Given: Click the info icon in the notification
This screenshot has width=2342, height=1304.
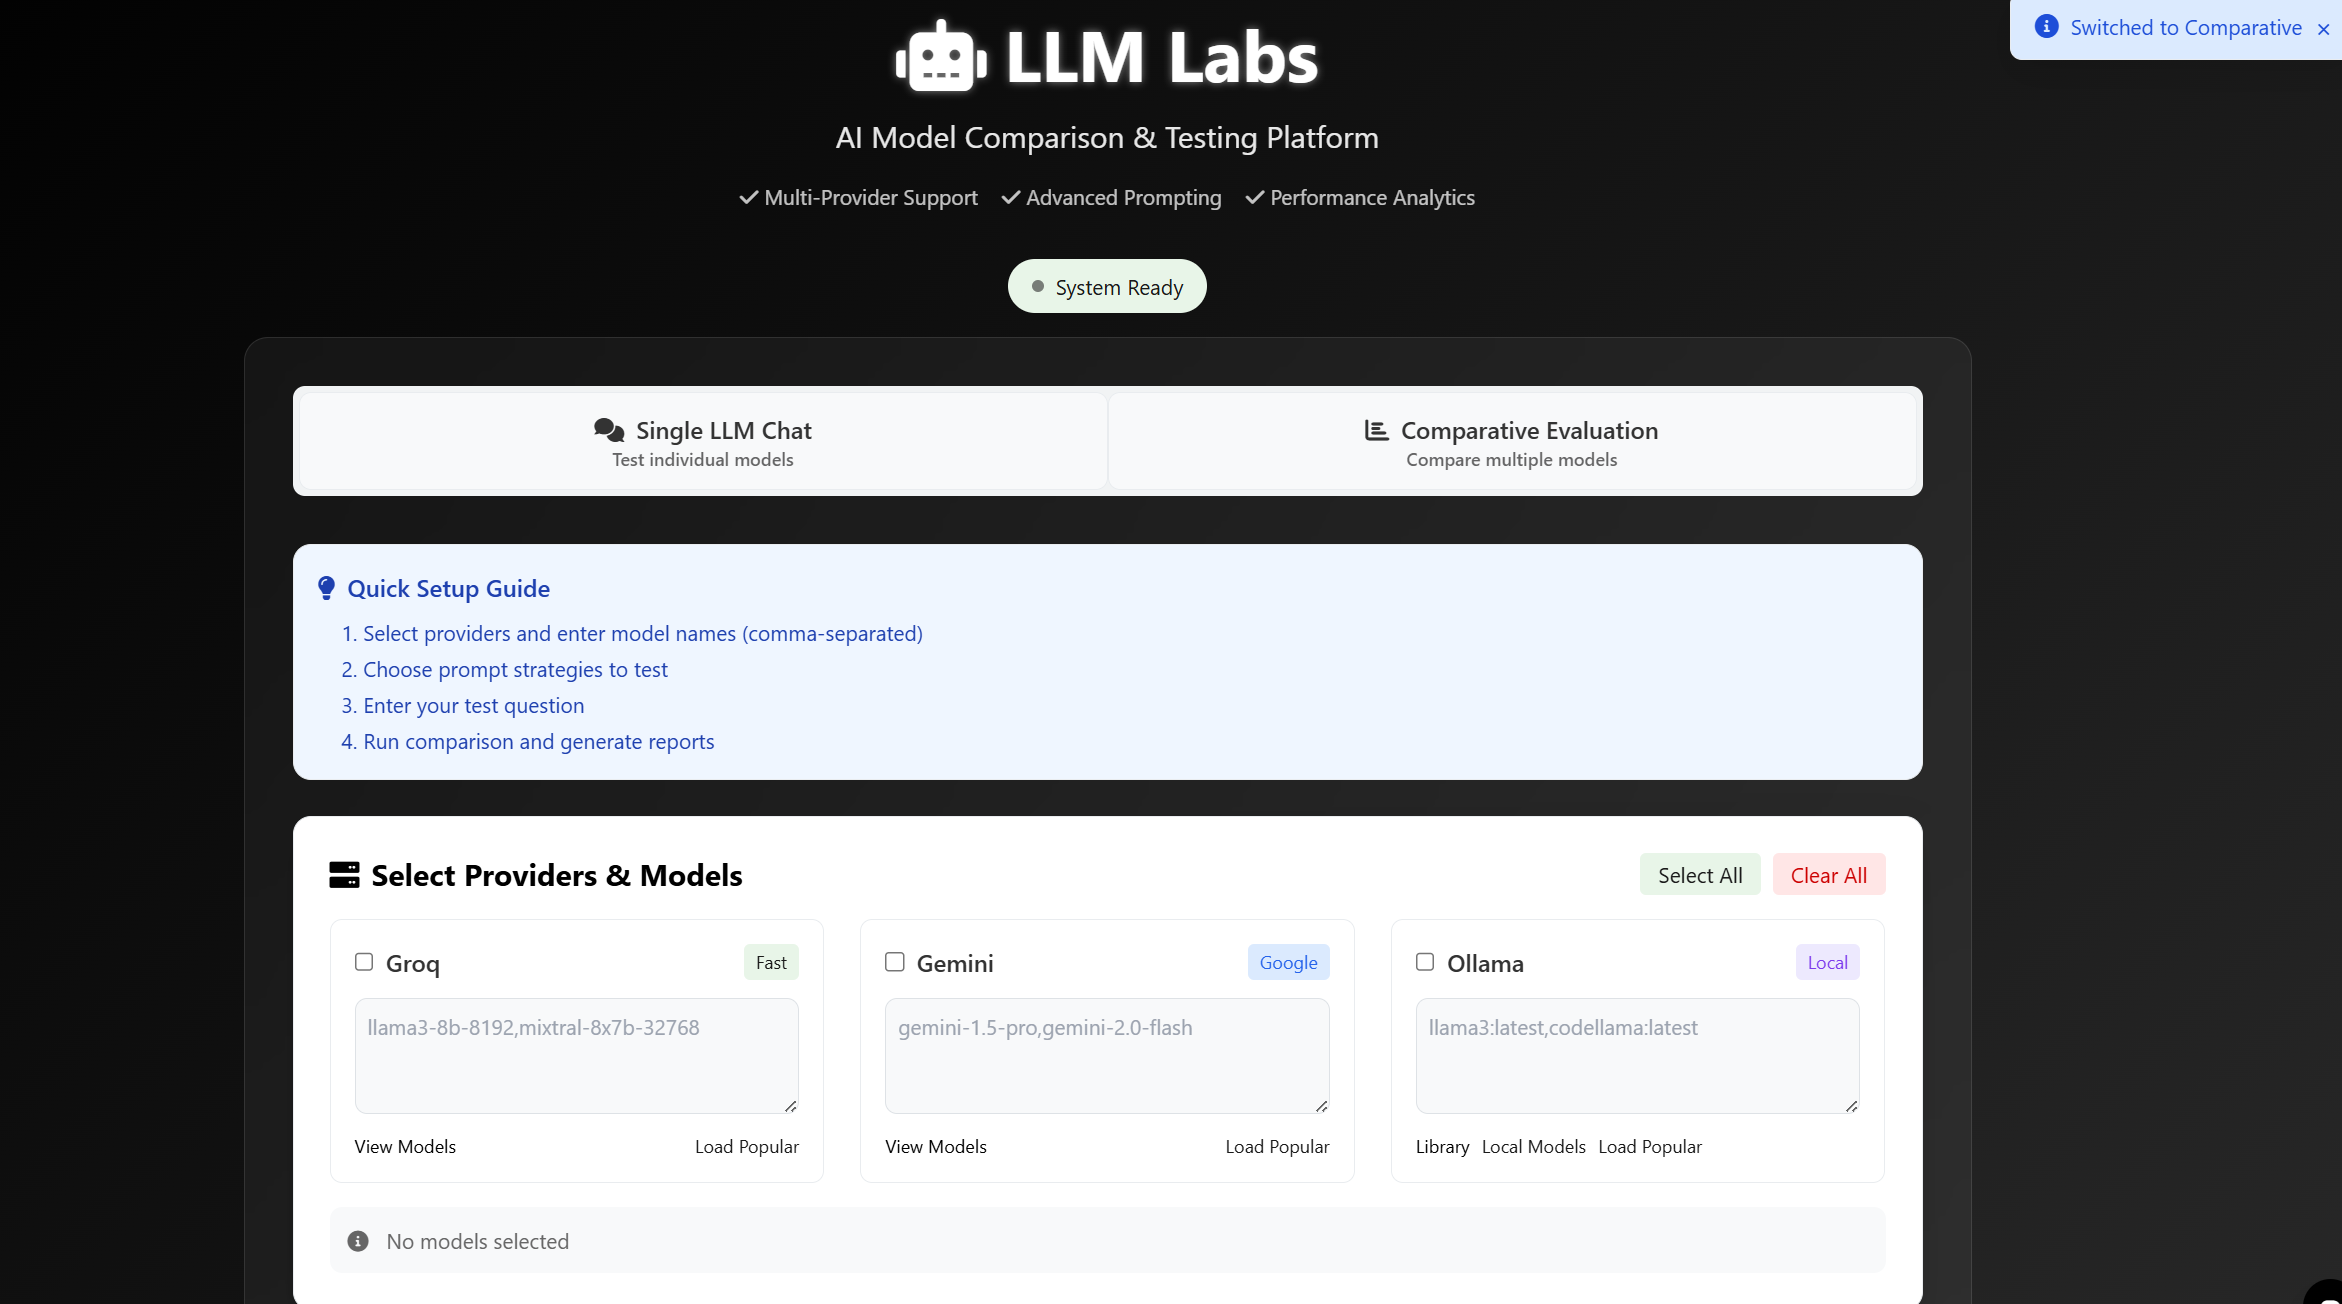Looking at the screenshot, I should [2046, 27].
